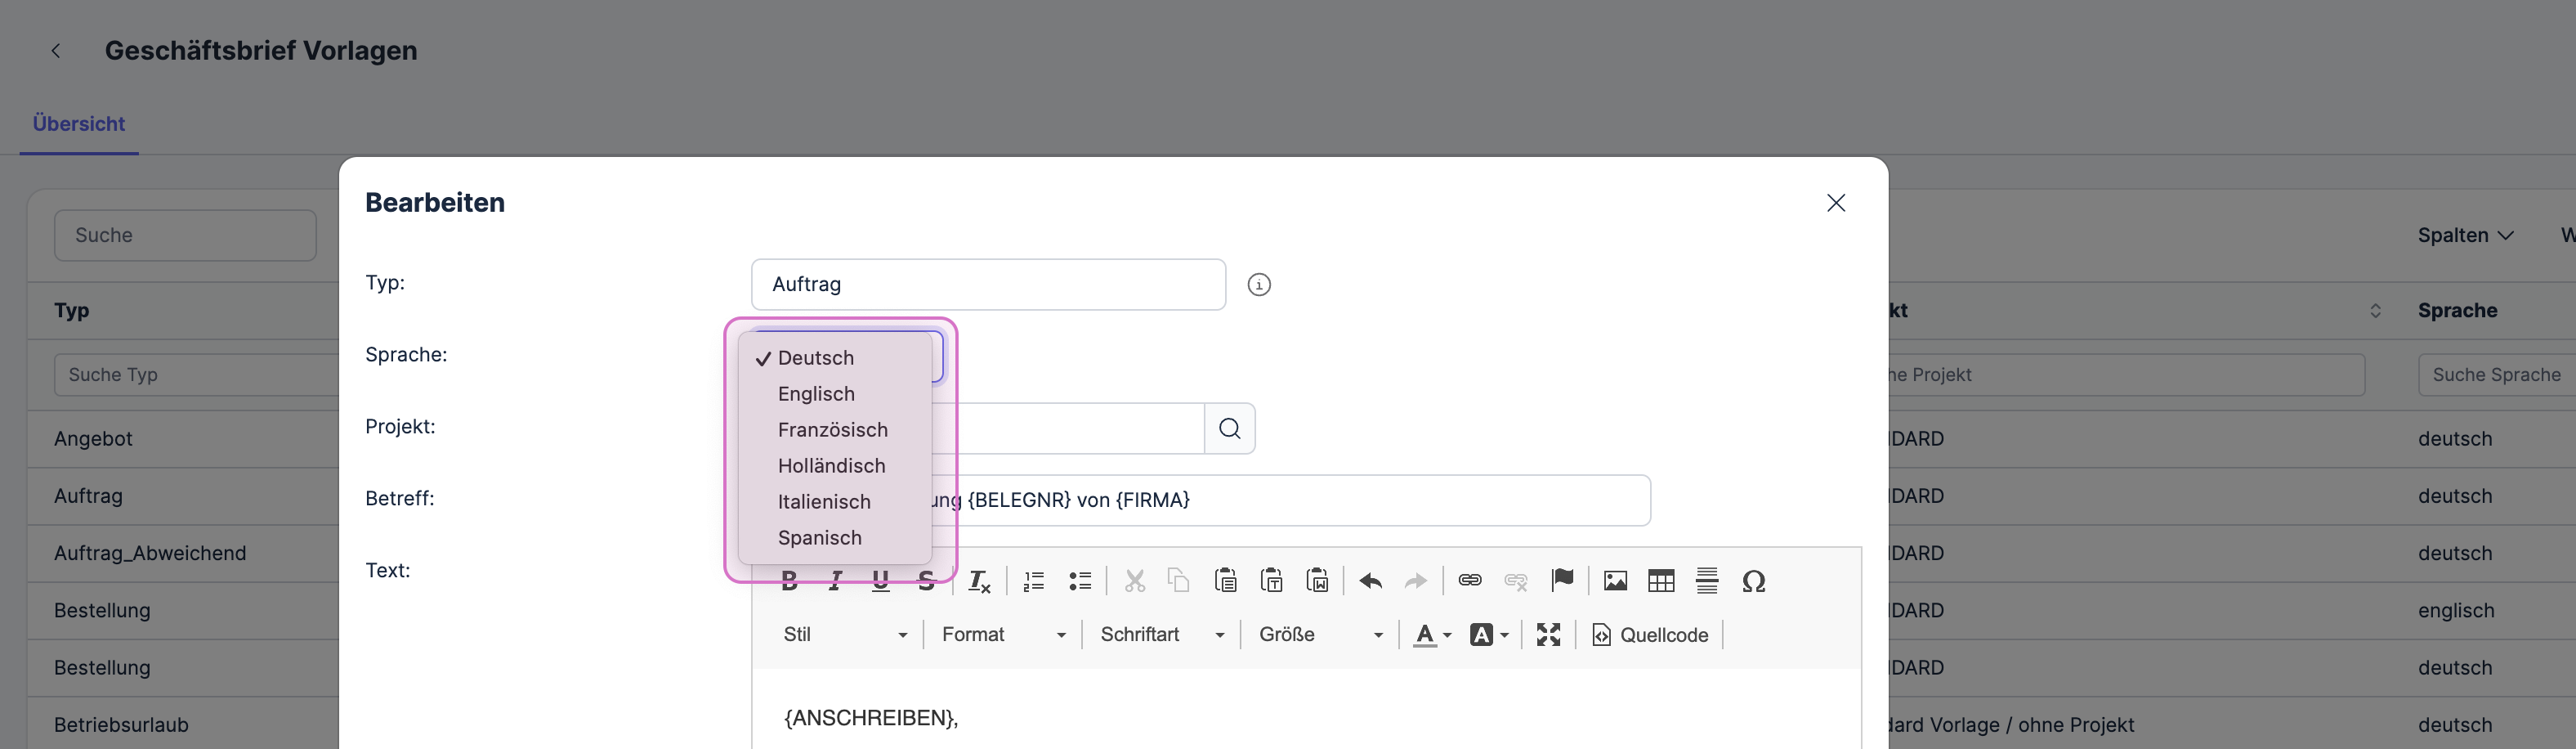The height and width of the screenshot is (749, 2576).
Task: Click the Quellcode button
Action: 1650,635
